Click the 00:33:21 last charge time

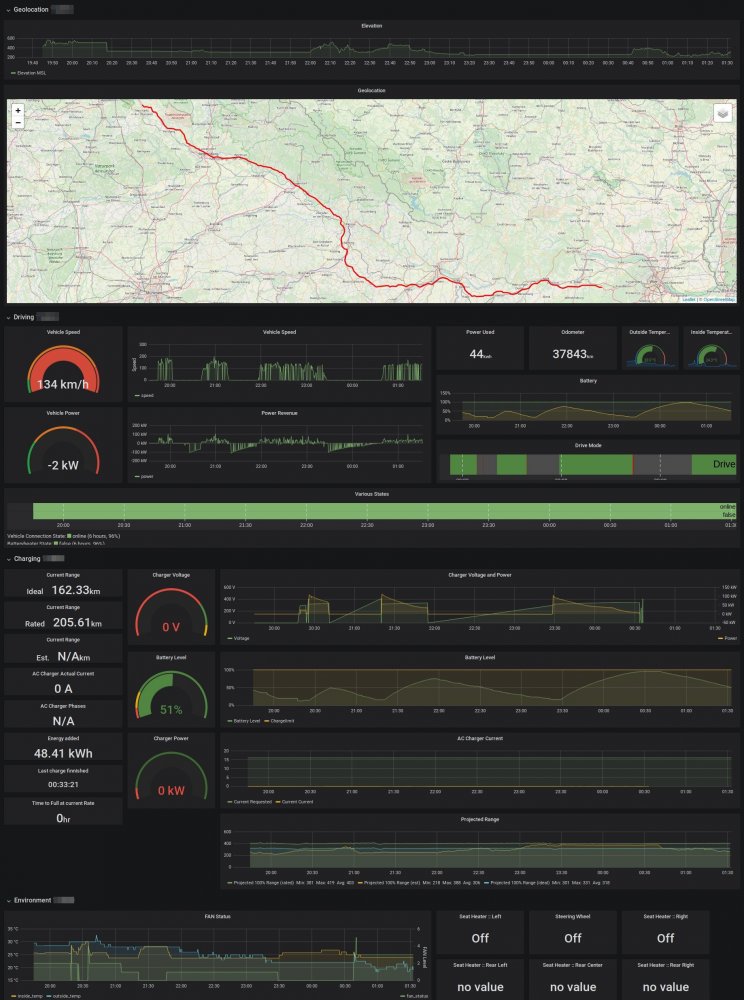pyautogui.click(x=63, y=785)
